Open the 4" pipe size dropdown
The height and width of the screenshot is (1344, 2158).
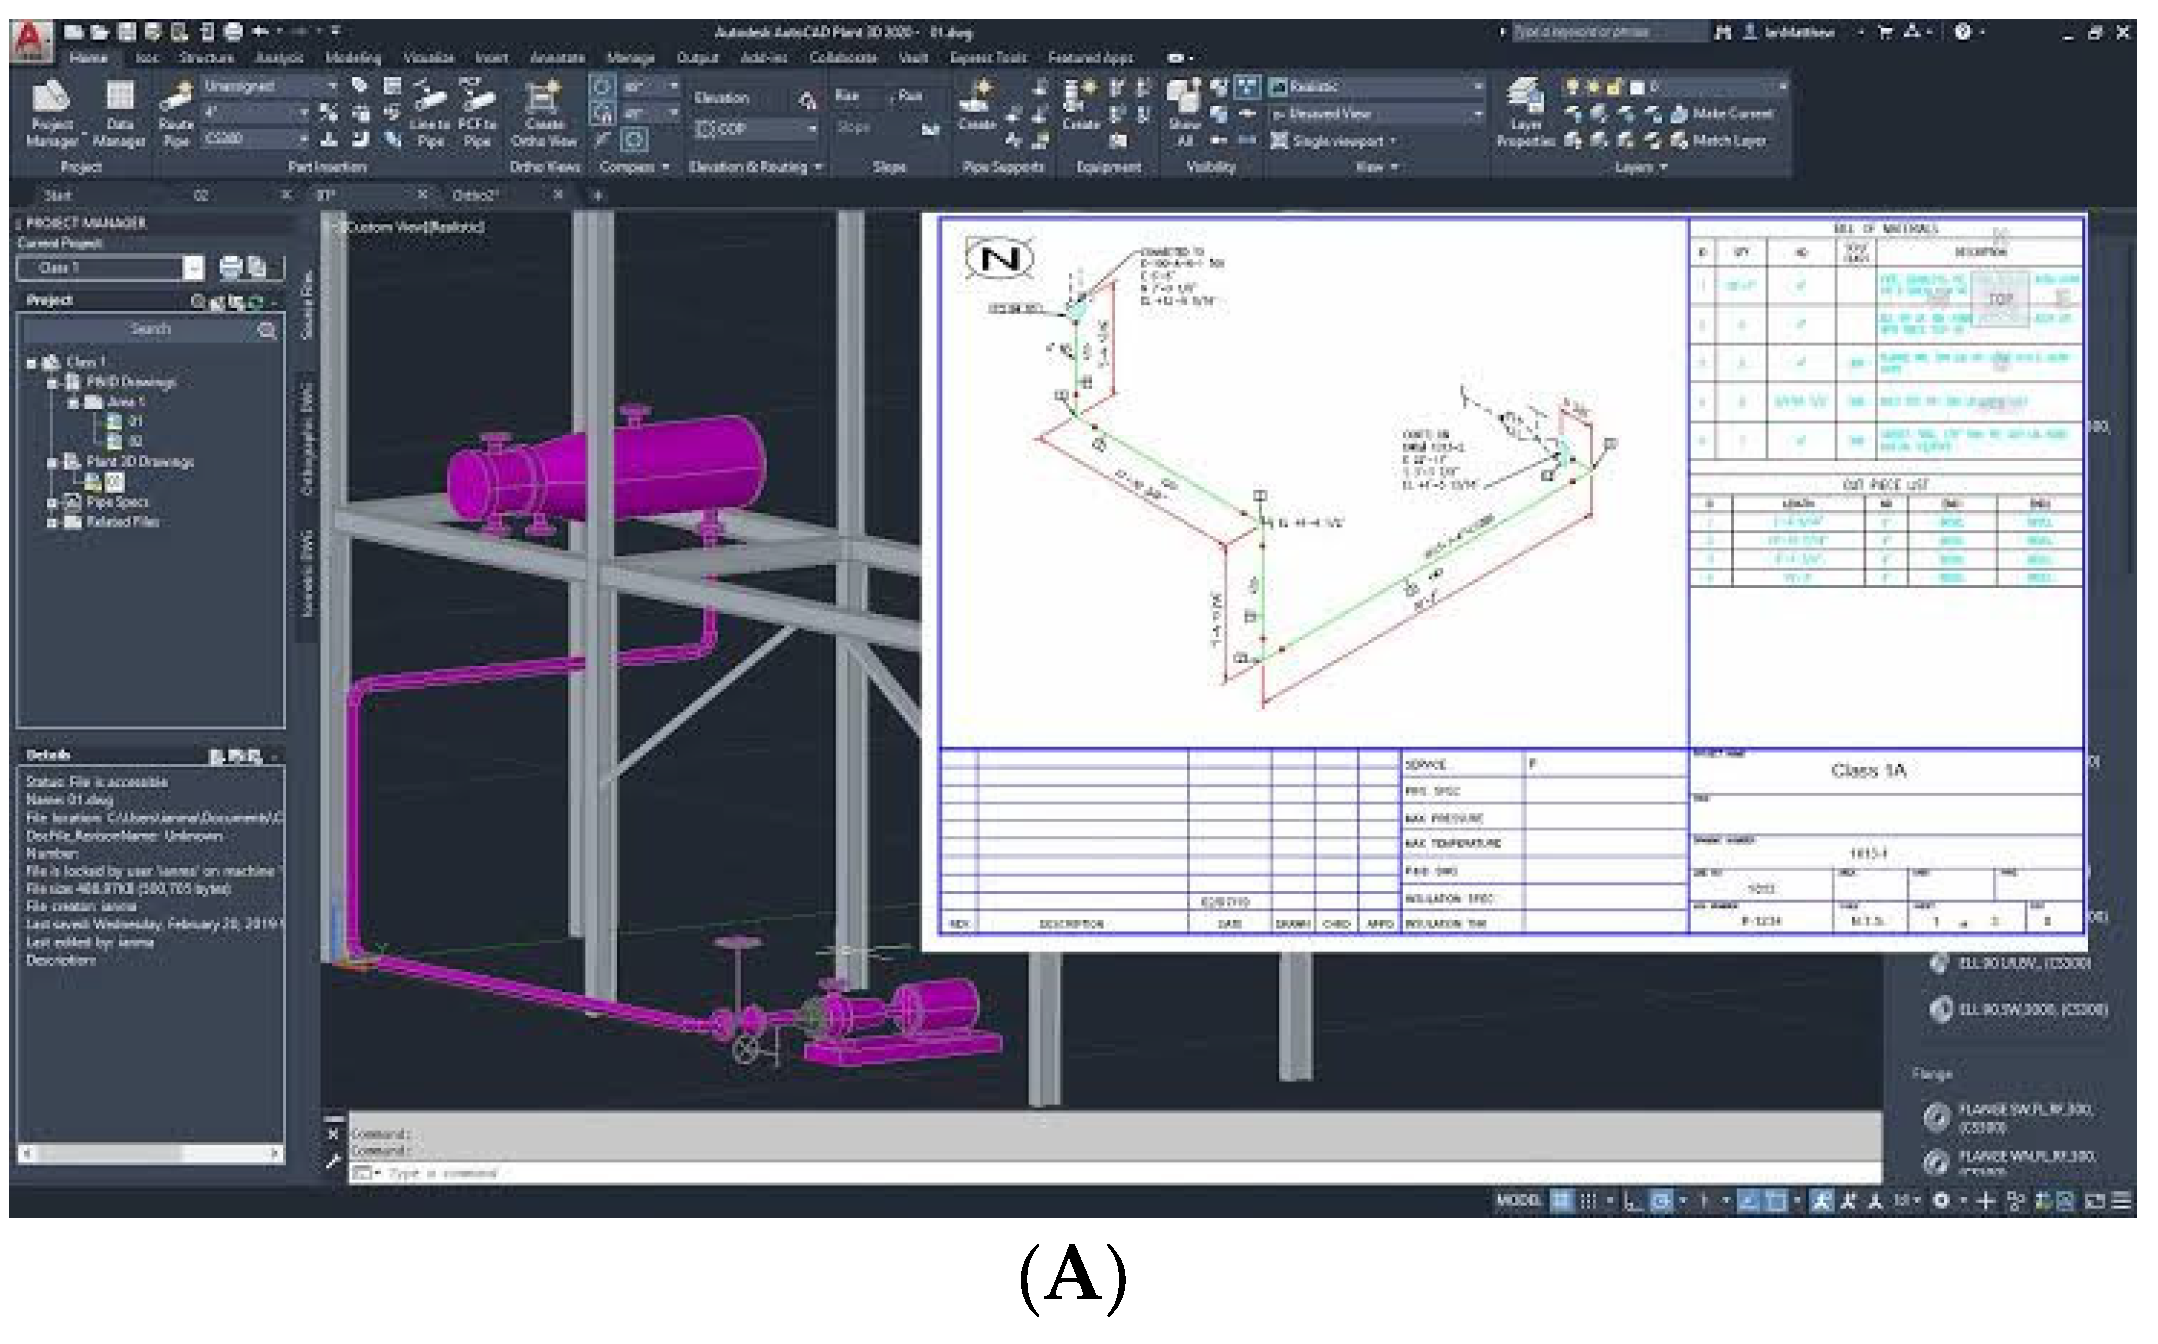[x=256, y=113]
